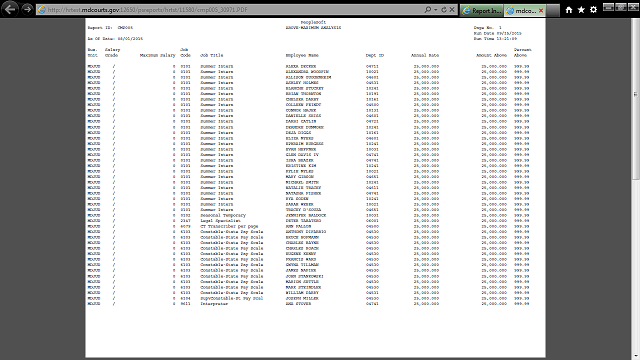Click employee name 'MICHAEL SMITH'
This screenshot has height=360, width=640.
pos(302,182)
